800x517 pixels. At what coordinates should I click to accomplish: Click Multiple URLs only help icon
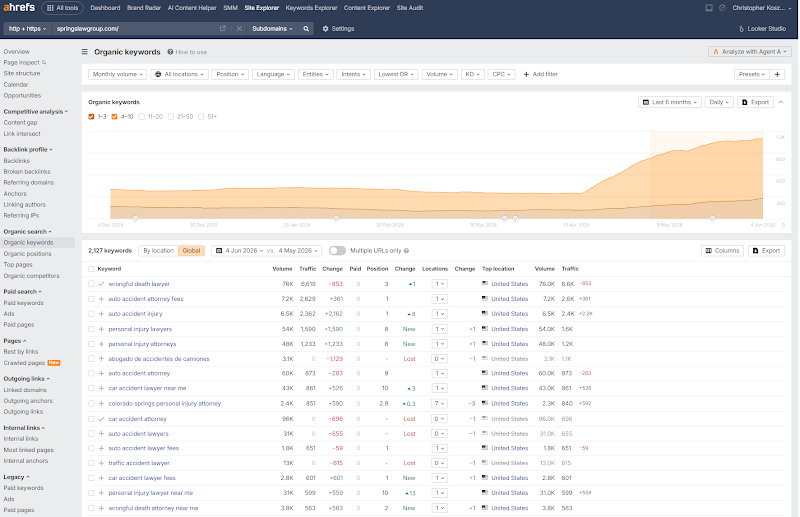pyautogui.click(x=407, y=251)
